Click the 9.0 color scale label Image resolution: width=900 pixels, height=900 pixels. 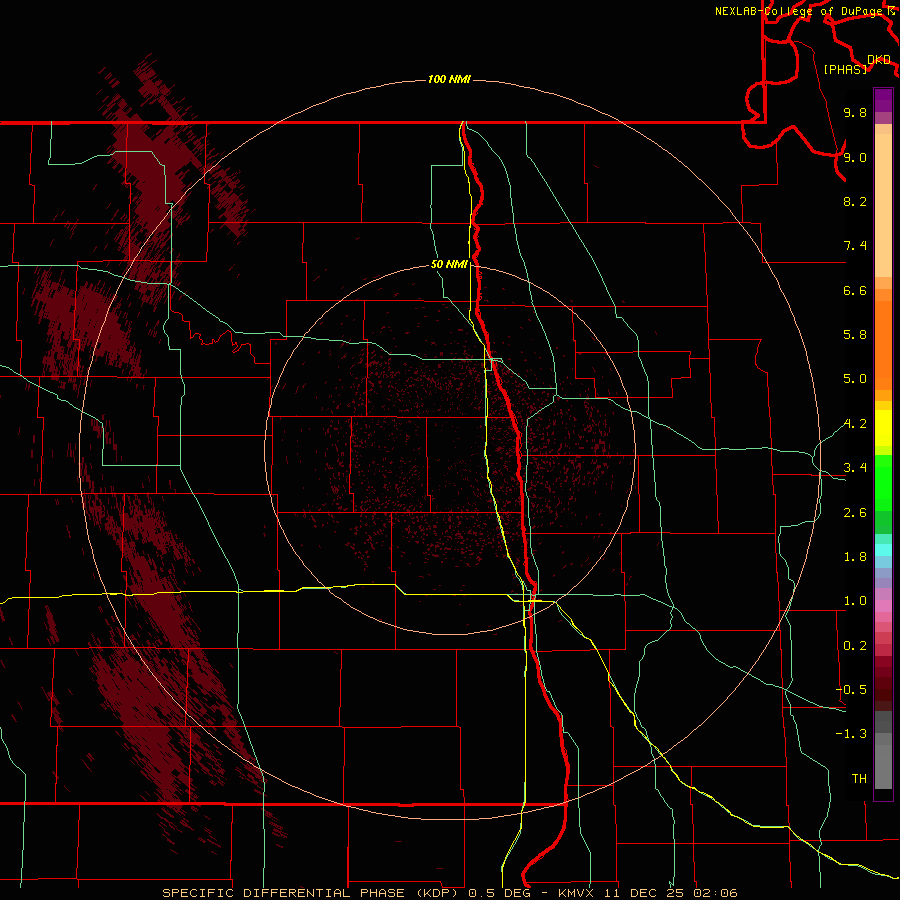point(855,157)
